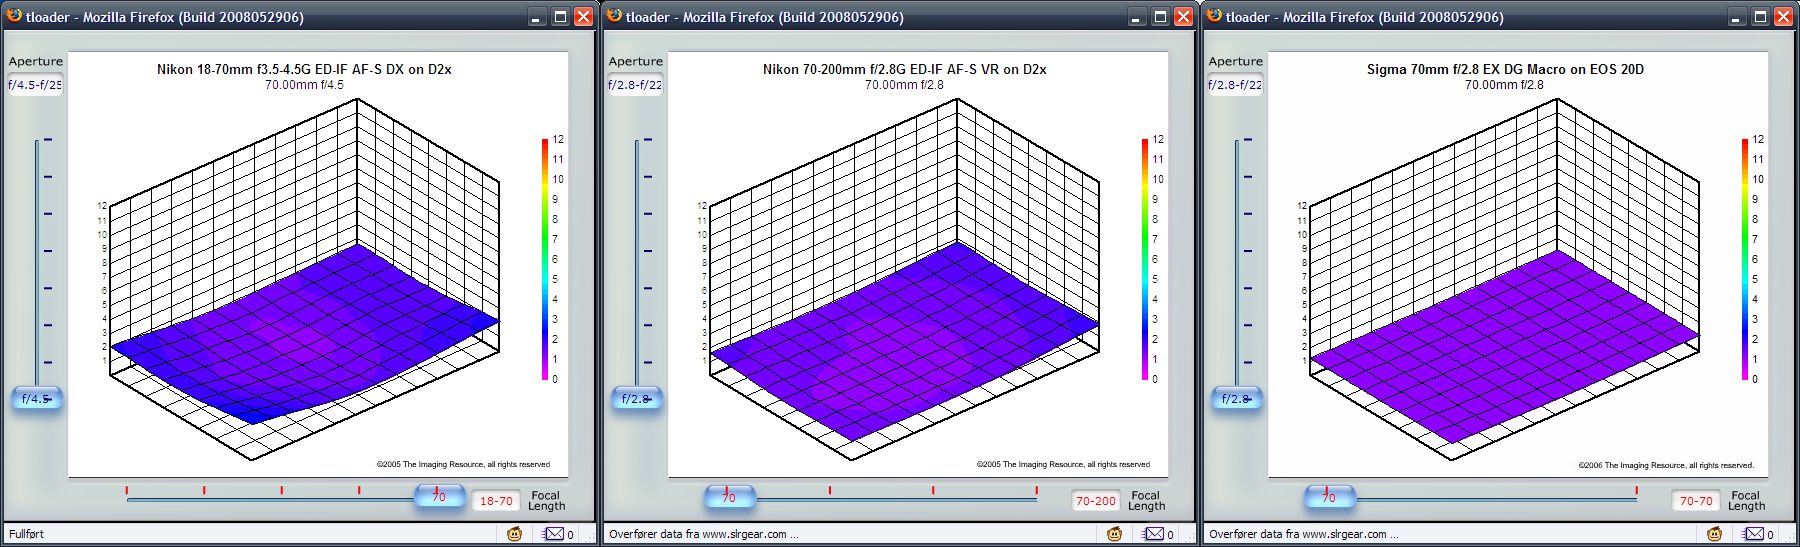Minimize the Nikon 70-200mm Firefox window
This screenshot has width=1800, height=547.
[x=1137, y=17]
